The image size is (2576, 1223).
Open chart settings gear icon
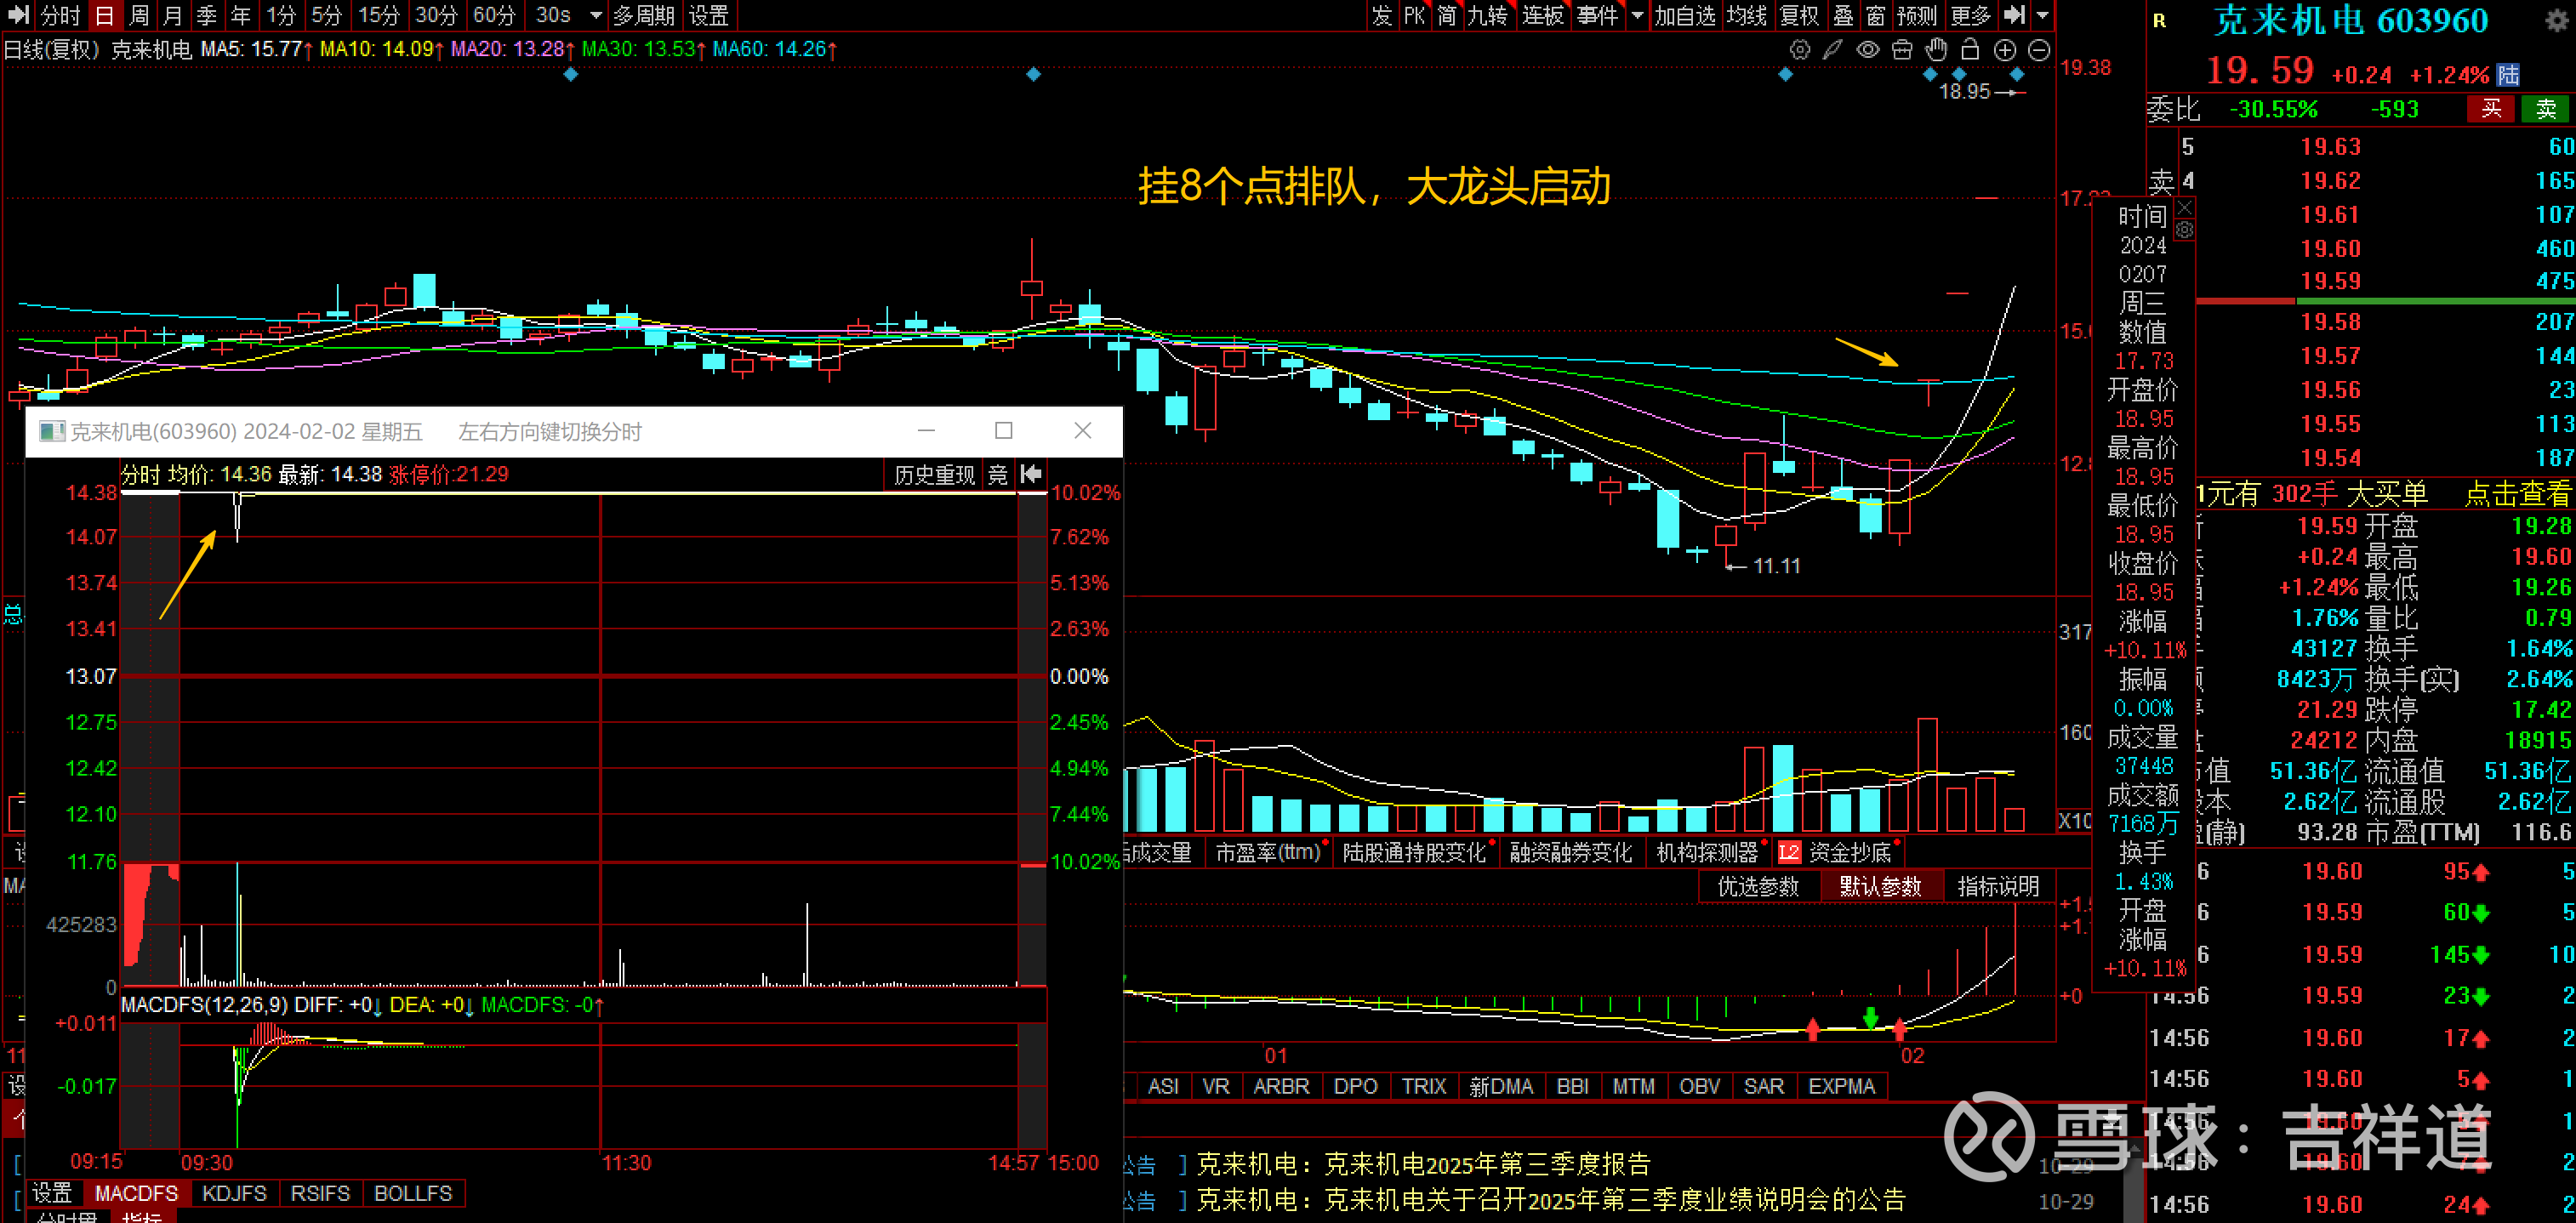point(1799,50)
